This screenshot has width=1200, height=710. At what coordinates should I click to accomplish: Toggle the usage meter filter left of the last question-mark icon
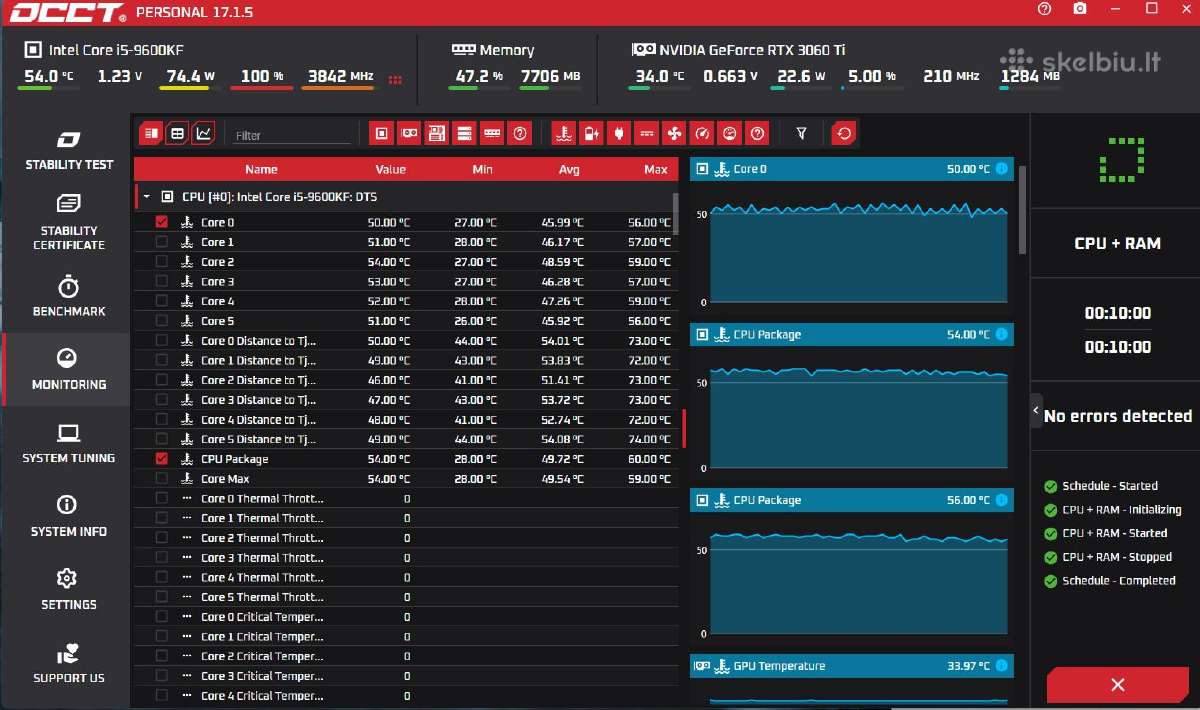(730, 133)
